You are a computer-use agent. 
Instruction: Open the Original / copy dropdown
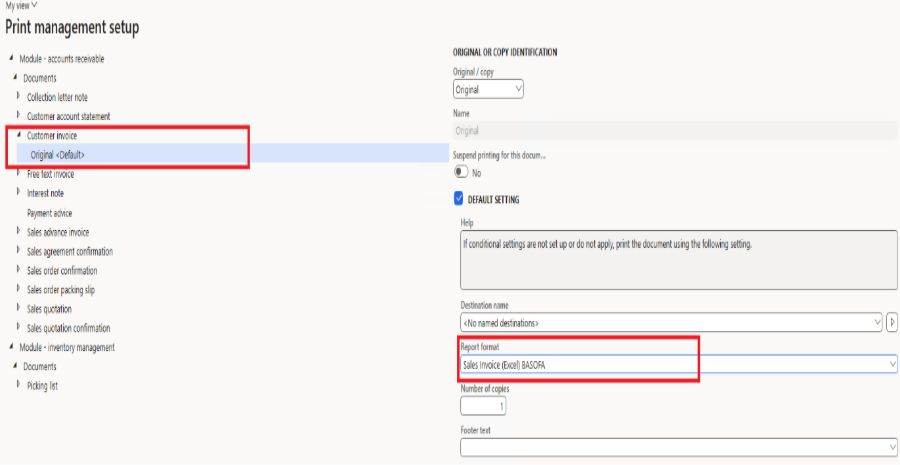488,89
